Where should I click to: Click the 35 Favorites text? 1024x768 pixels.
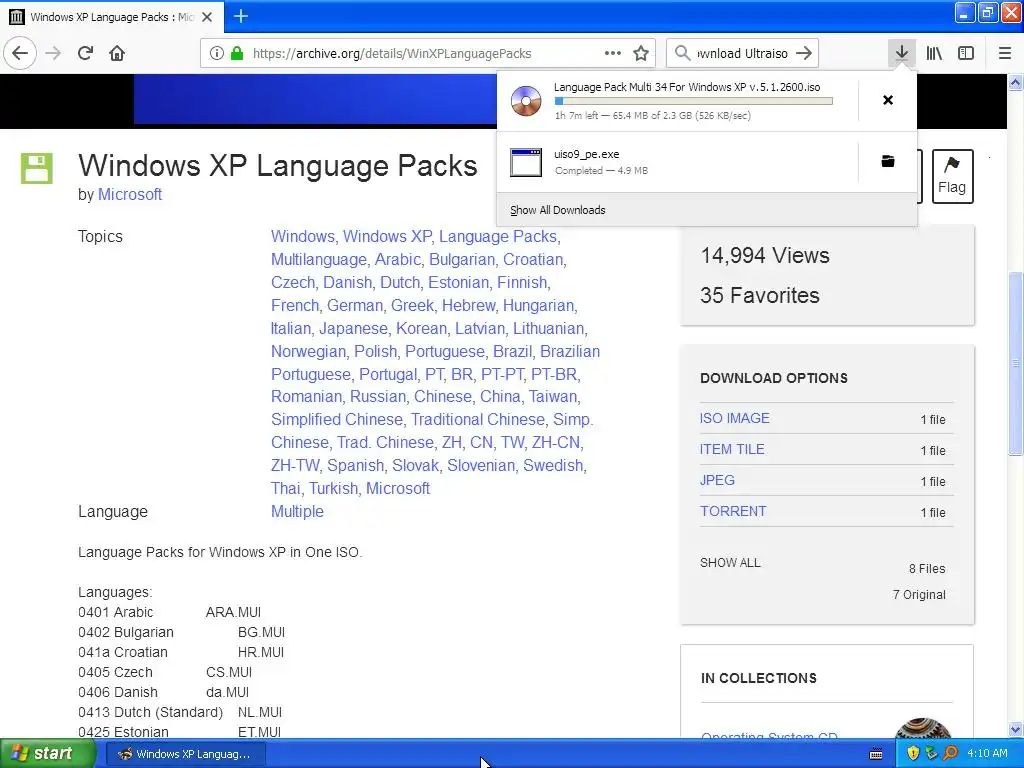tap(760, 295)
